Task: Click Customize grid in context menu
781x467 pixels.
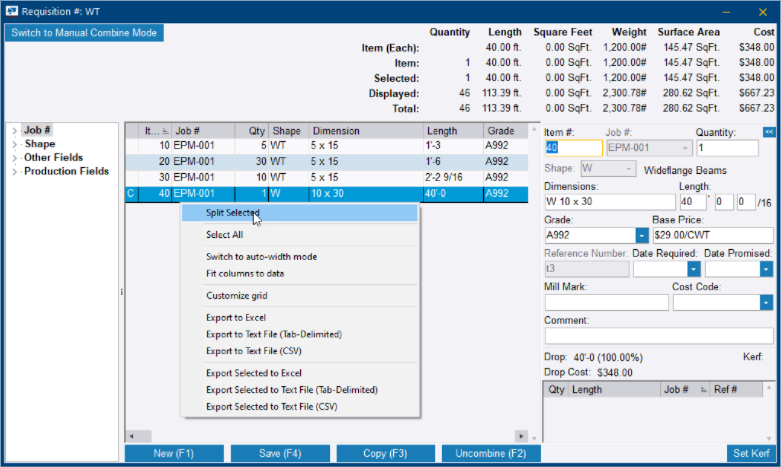Action: tap(236, 295)
